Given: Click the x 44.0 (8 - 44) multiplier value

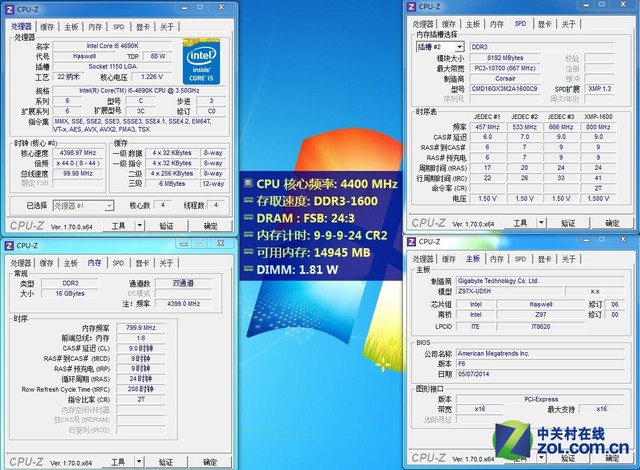Looking at the screenshot, I should (x=78, y=163).
